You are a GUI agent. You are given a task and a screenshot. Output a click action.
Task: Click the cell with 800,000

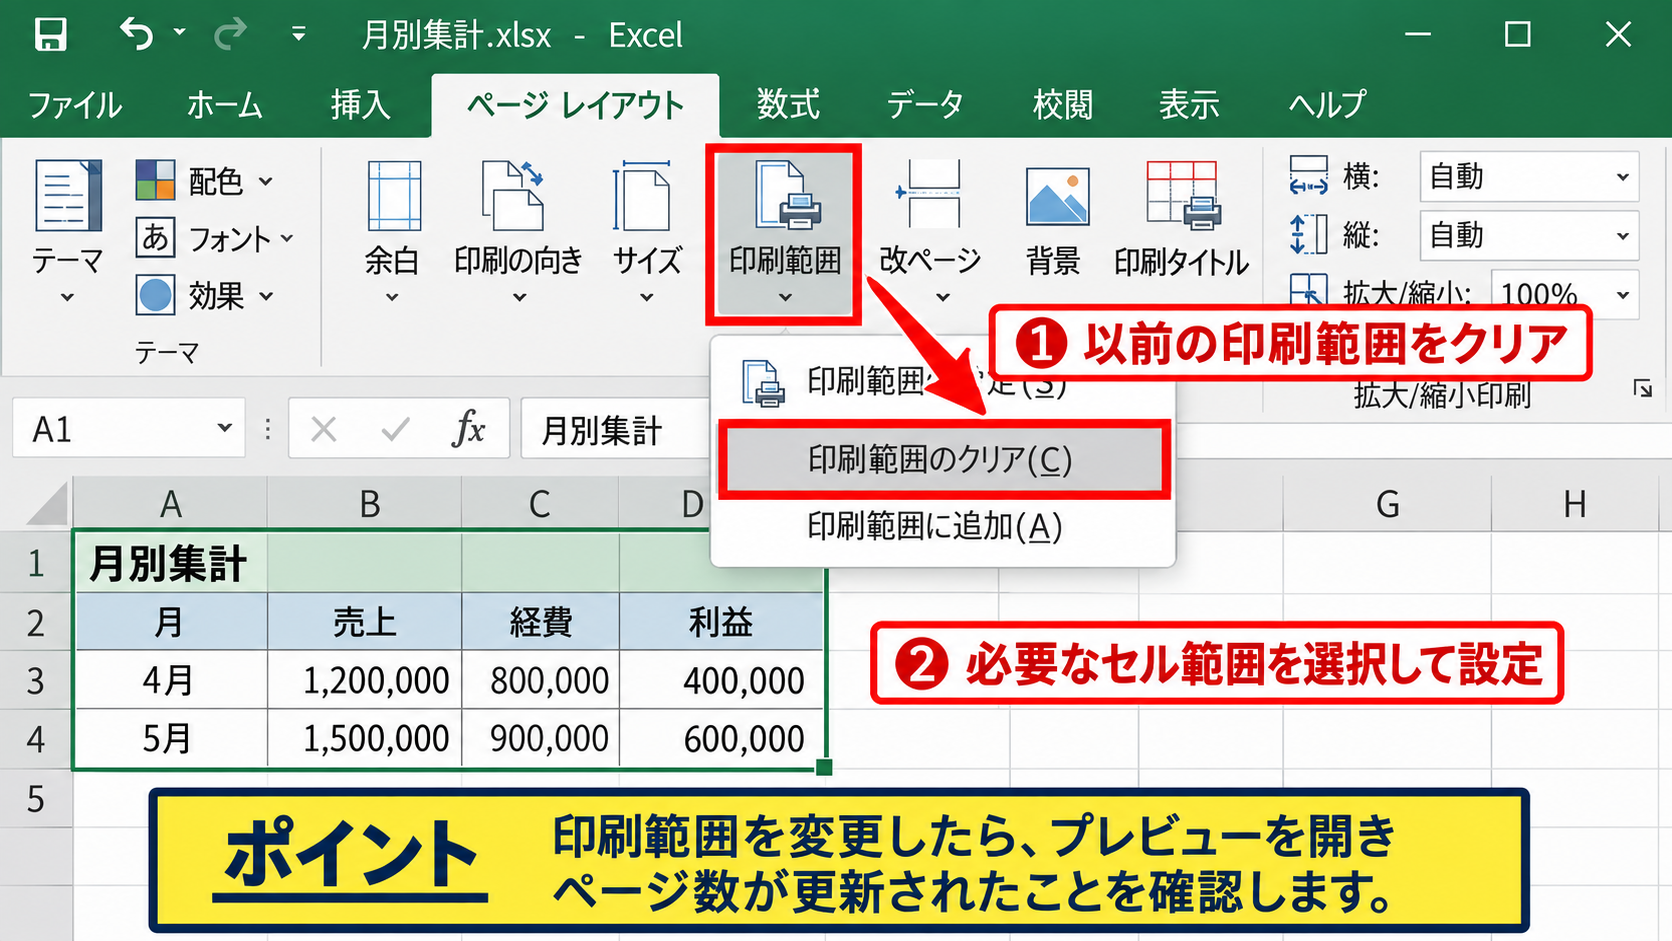point(541,680)
